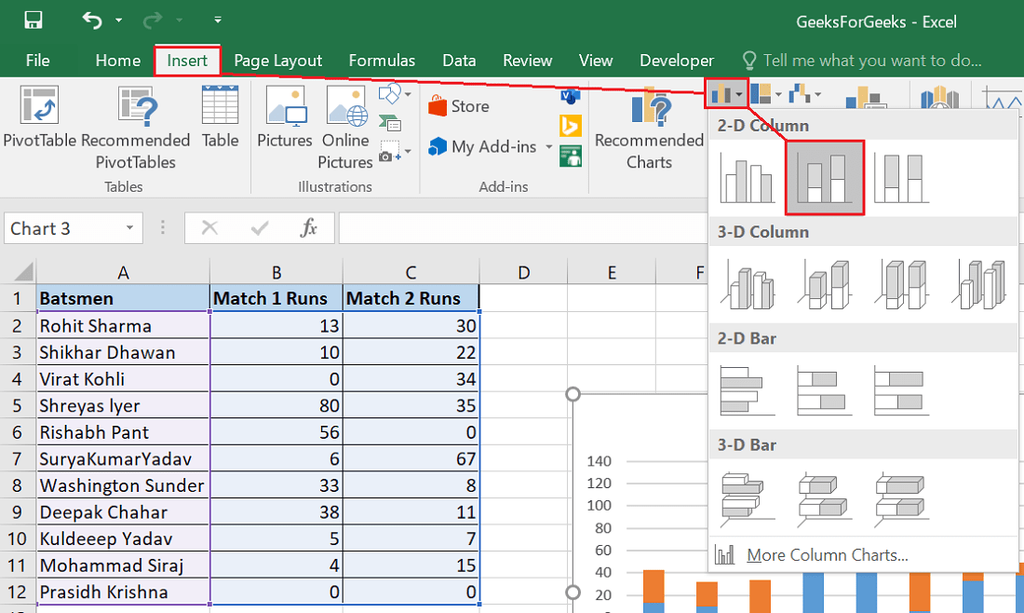Screen dimensions: 1024x613
Task: Insert a SmartArt graphic
Action: tap(390, 122)
